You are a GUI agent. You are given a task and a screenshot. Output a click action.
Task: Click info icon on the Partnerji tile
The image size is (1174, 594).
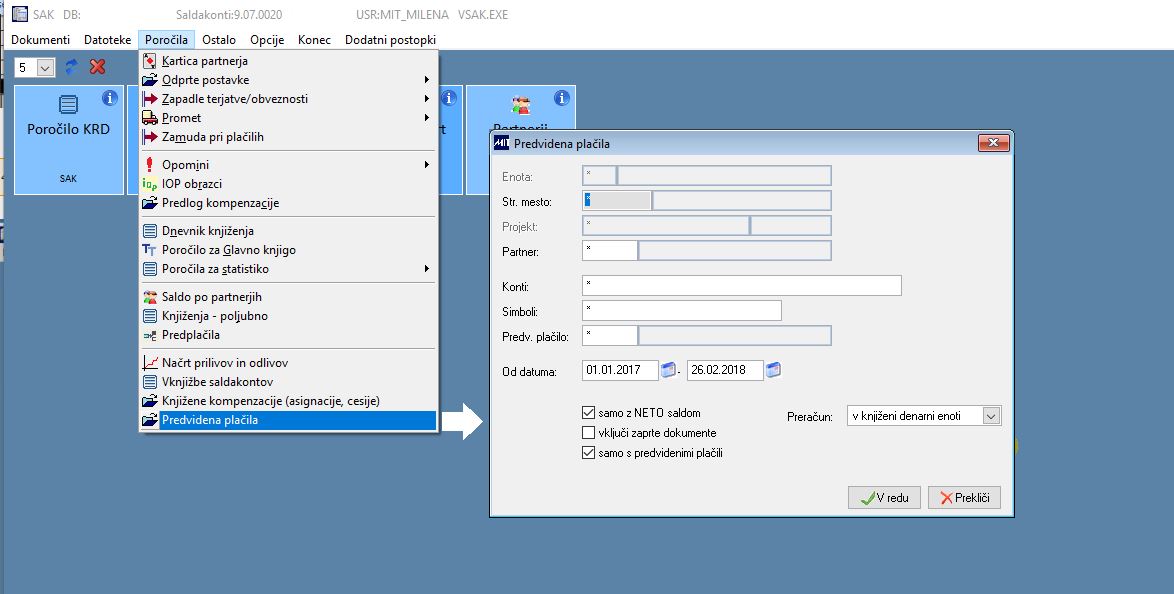pos(562,98)
